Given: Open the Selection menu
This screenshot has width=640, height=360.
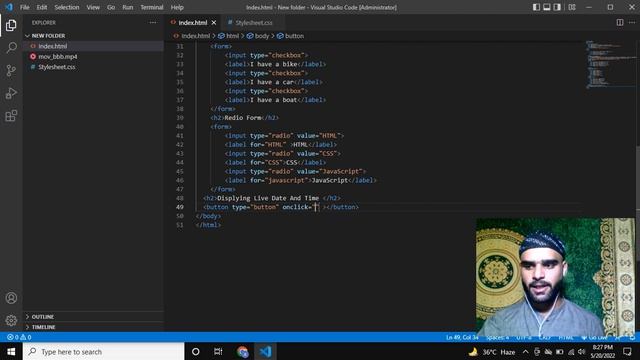Looking at the screenshot, I should 67,7.
